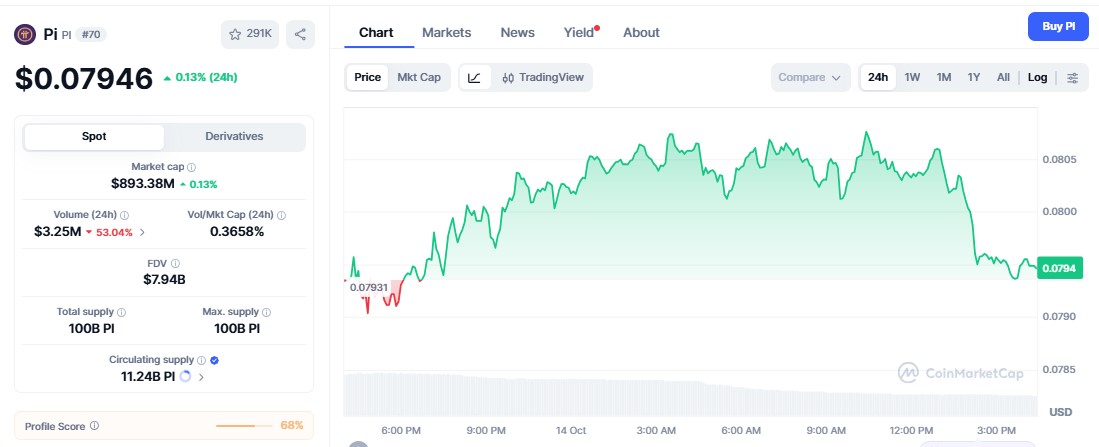Open the Markets tab

446,33
